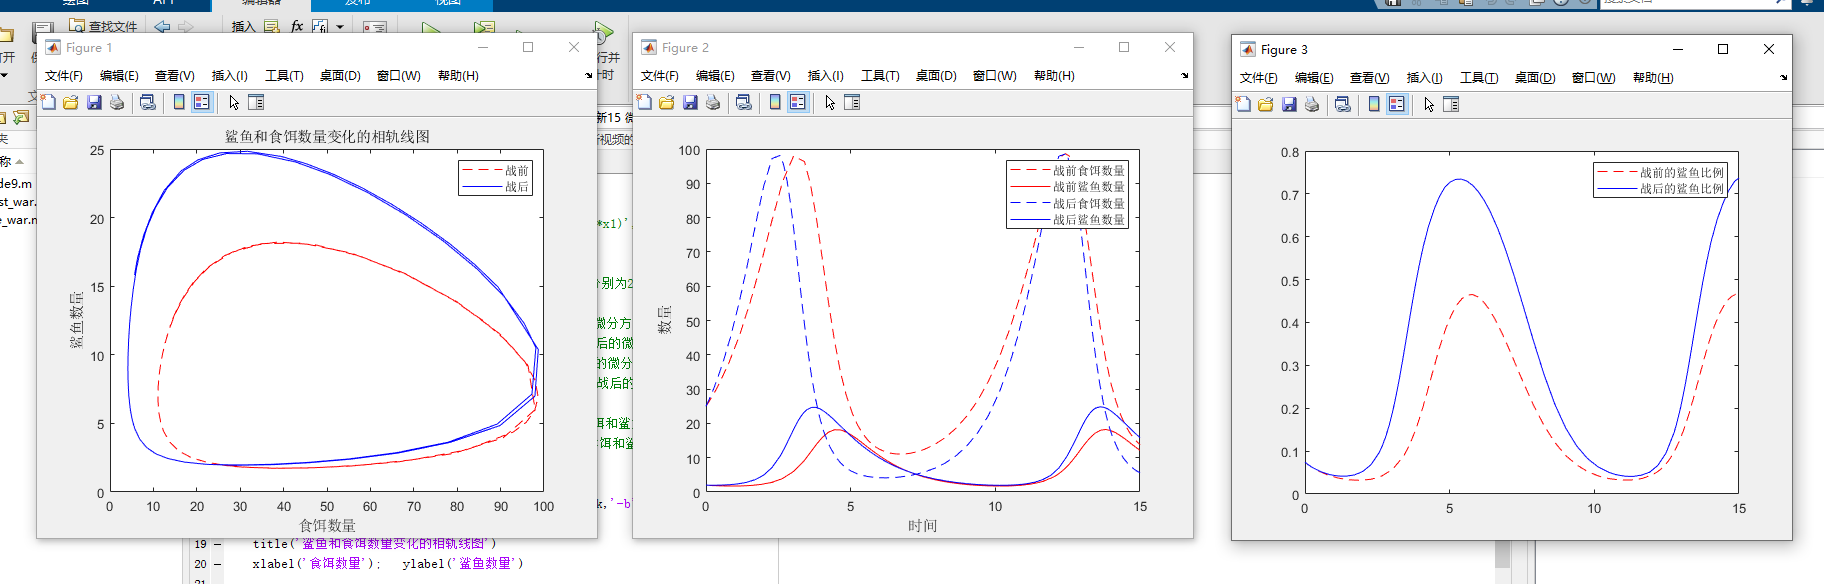Print figure icon in Figure 1 toolbar

[117, 102]
